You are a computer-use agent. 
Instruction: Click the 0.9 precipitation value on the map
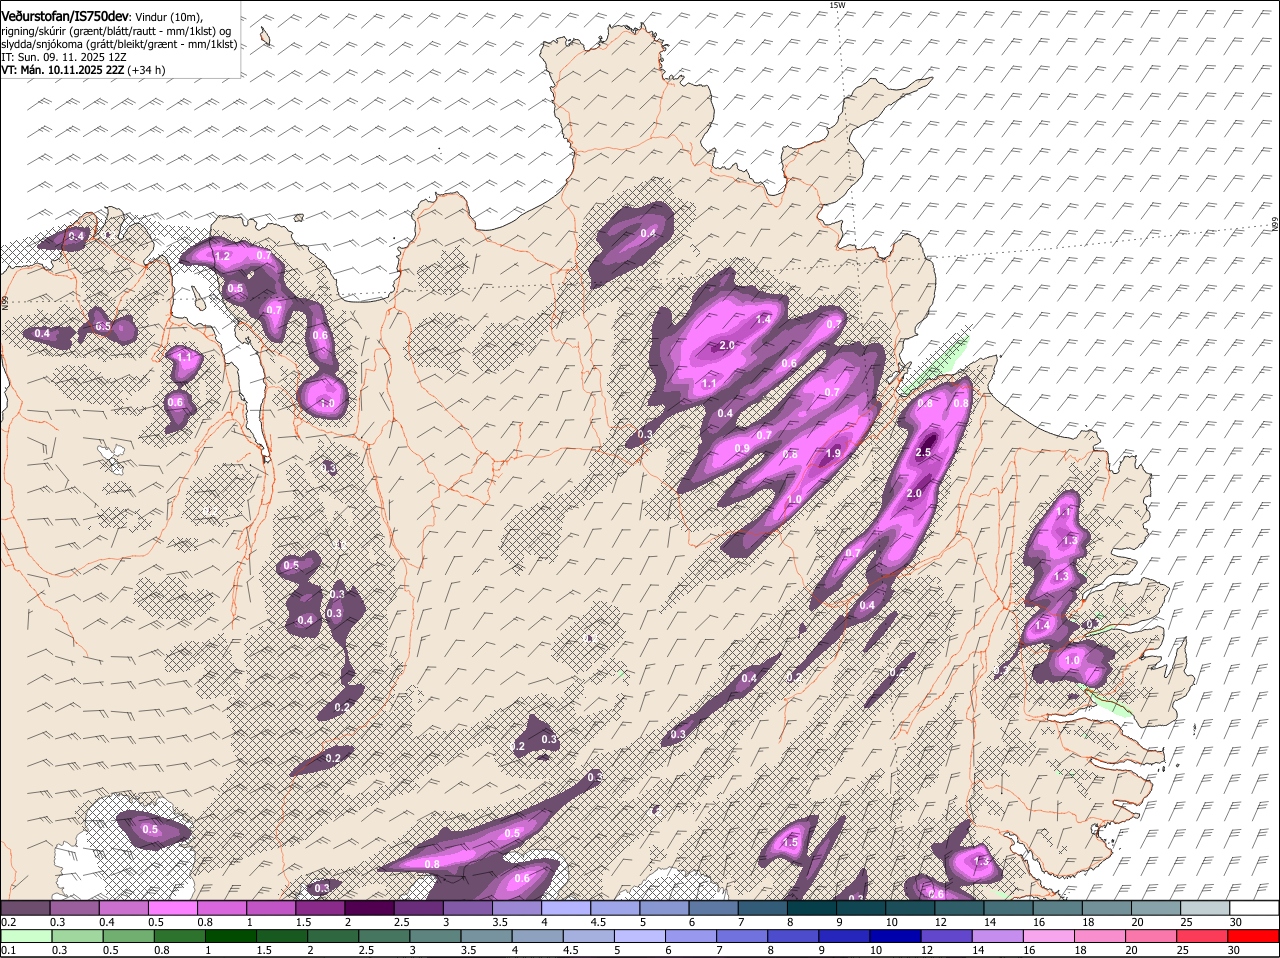click(742, 449)
